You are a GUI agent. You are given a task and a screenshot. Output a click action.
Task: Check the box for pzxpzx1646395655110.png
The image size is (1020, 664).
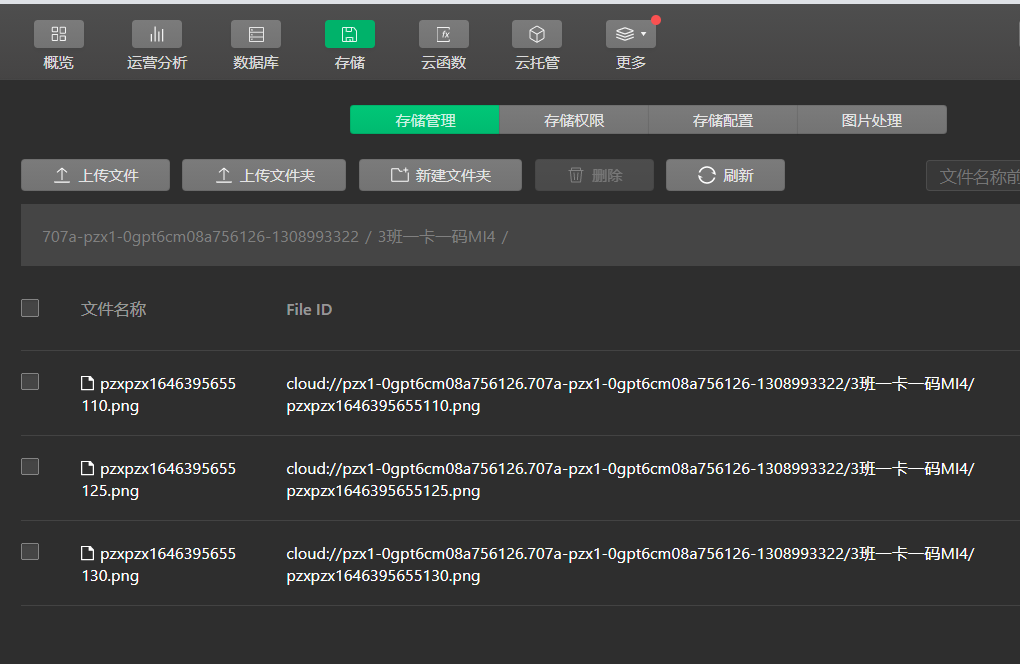pyautogui.click(x=30, y=381)
